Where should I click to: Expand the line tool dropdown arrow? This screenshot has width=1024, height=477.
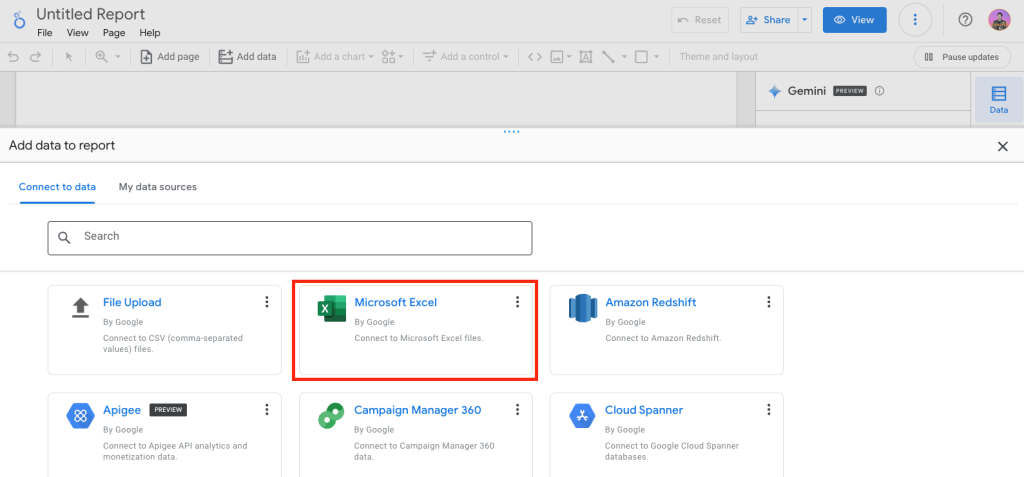coord(624,57)
